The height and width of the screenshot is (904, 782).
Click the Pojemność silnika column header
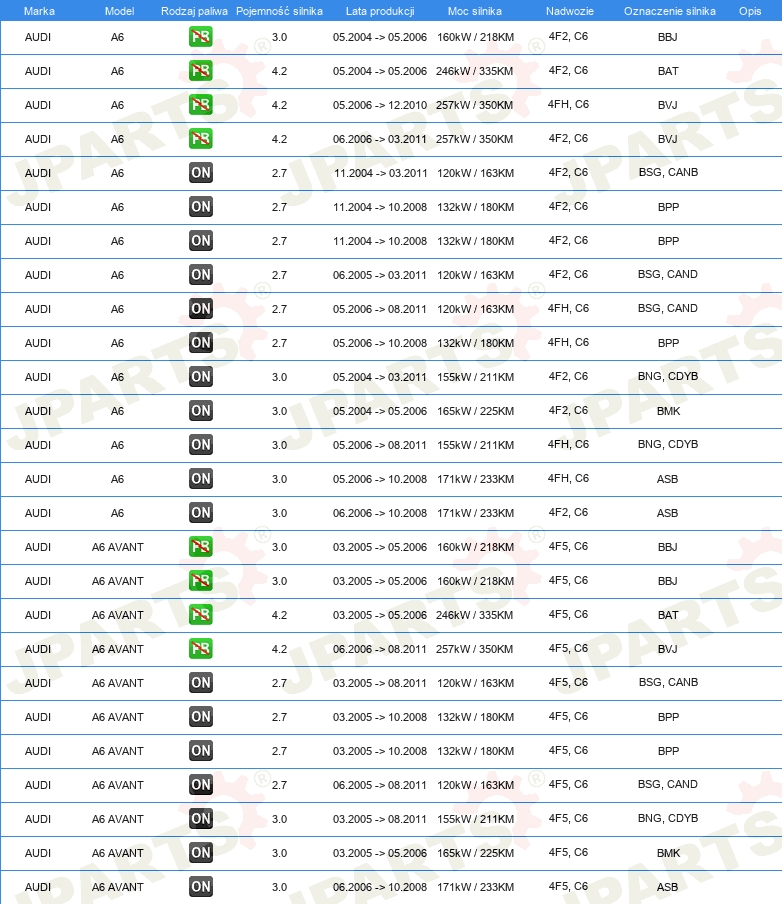pos(279,11)
